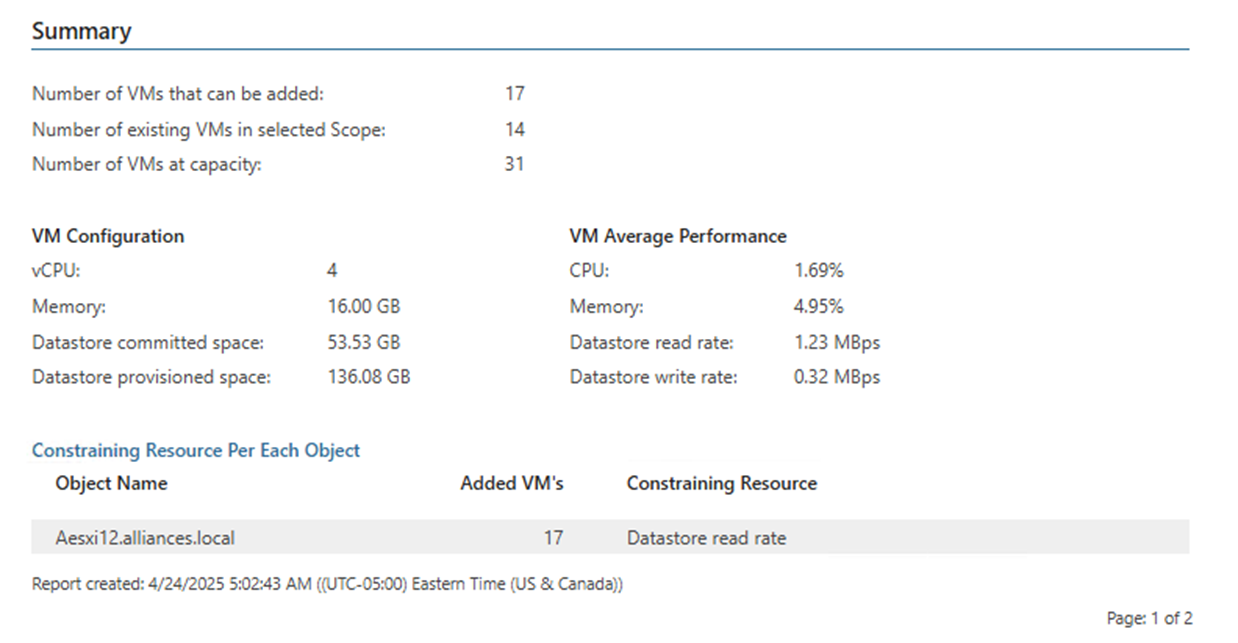The image size is (1238, 643).
Task: Click the Constraining Resource Per Each Object heading
Action: tap(196, 450)
